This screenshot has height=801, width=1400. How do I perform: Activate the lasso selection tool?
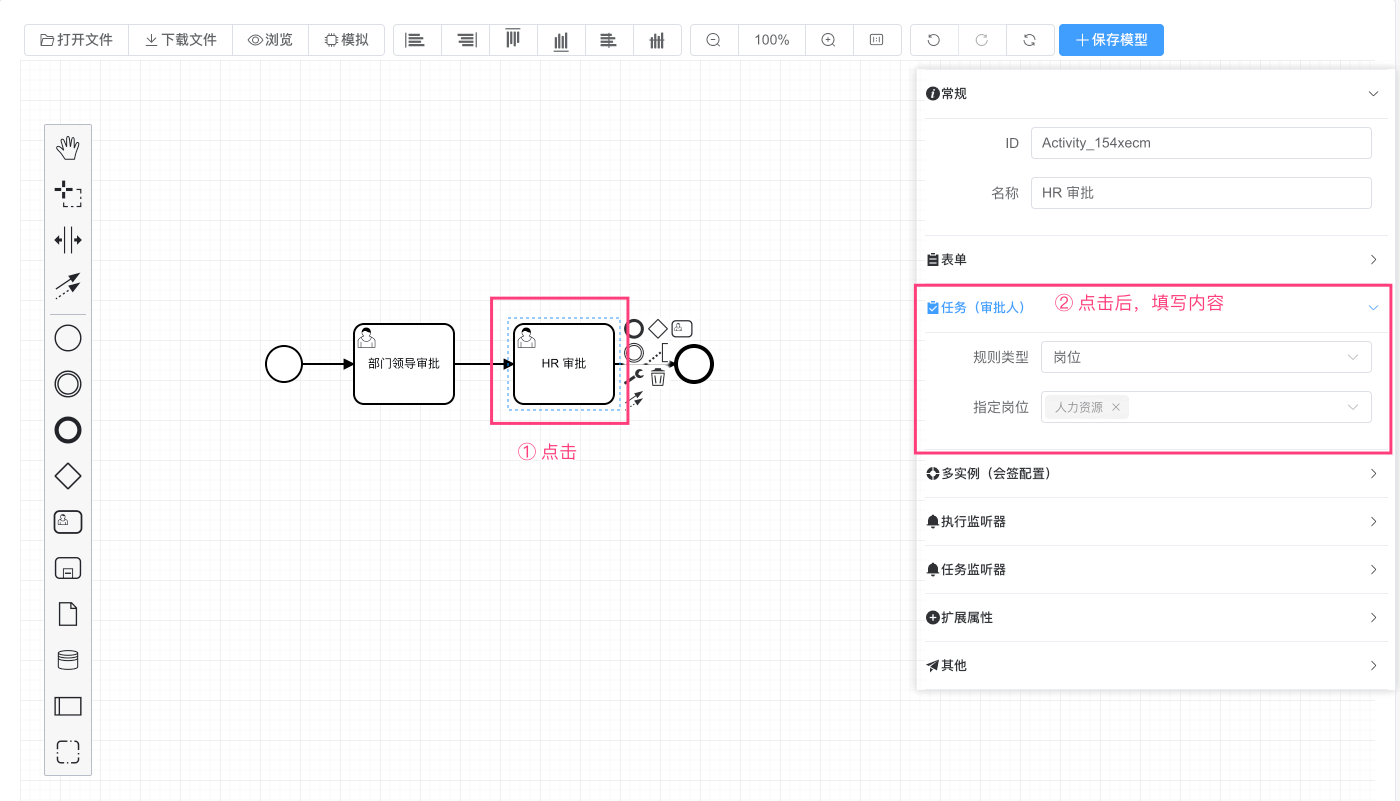point(67,194)
